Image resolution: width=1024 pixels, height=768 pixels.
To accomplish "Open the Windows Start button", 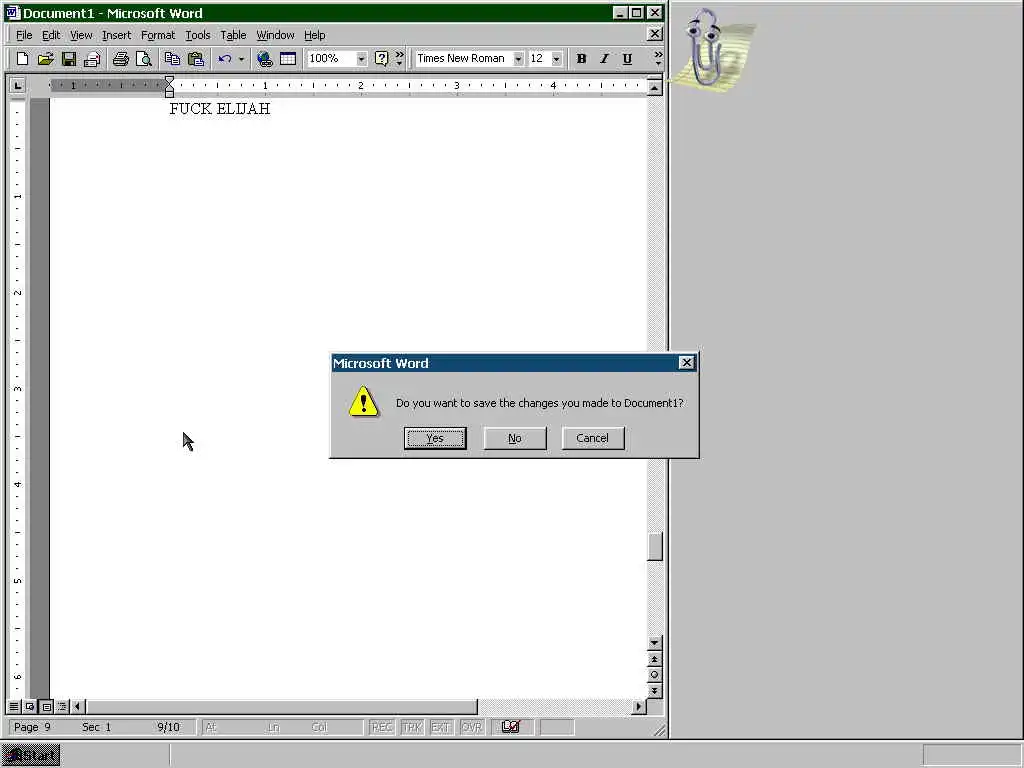I will (x=31, y=756).
